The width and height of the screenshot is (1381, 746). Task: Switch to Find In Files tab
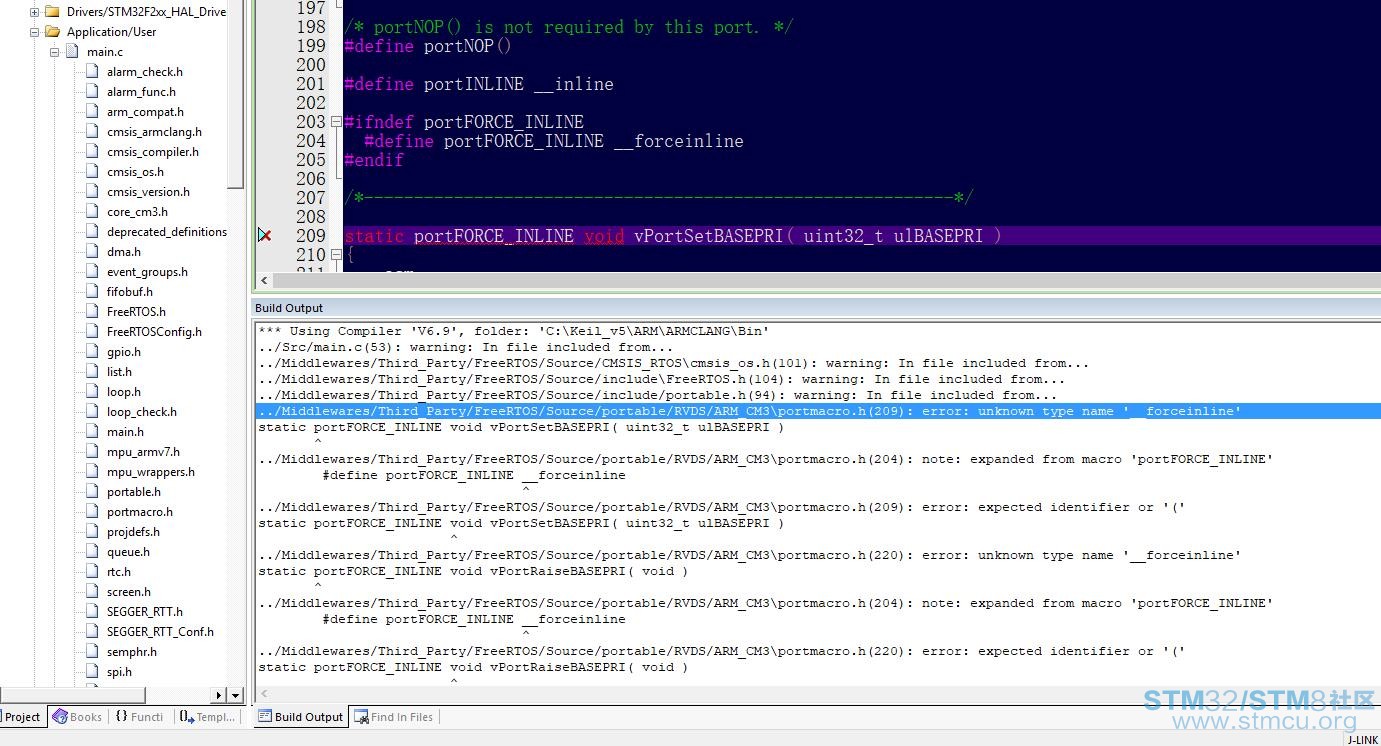click(x=393, y=716)
